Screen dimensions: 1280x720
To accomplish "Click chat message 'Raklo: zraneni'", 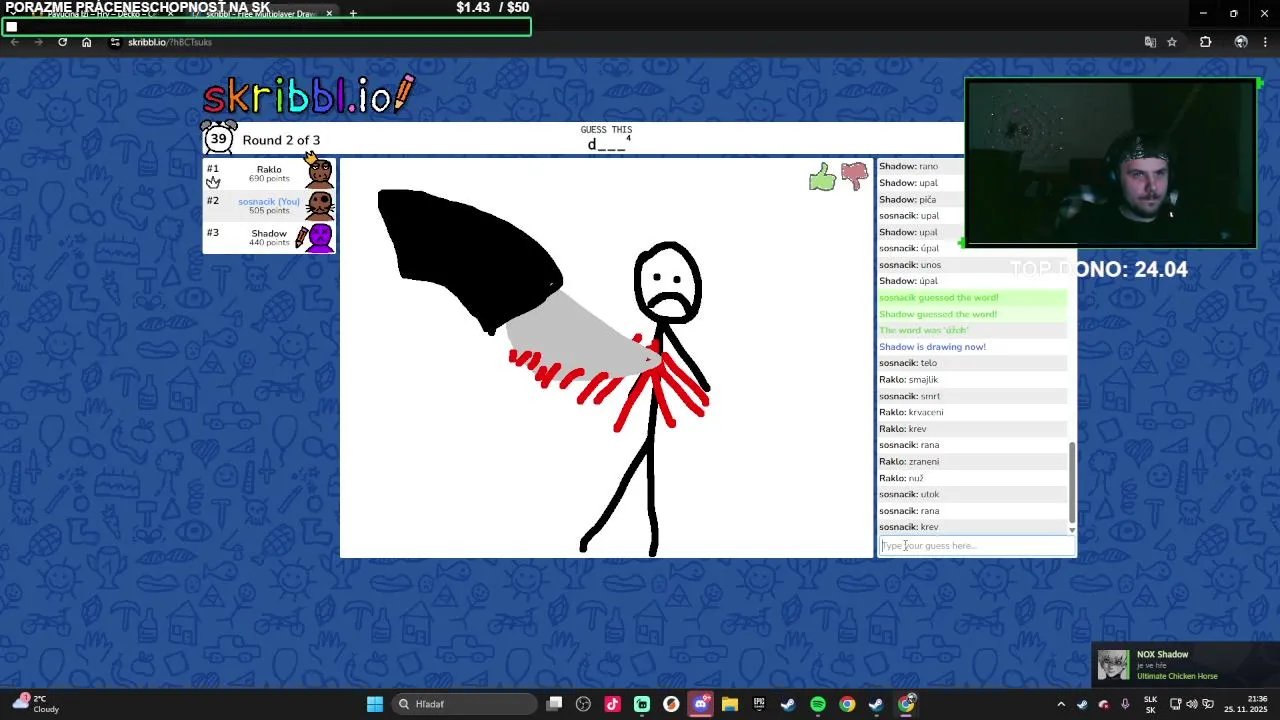I will 909,461.
